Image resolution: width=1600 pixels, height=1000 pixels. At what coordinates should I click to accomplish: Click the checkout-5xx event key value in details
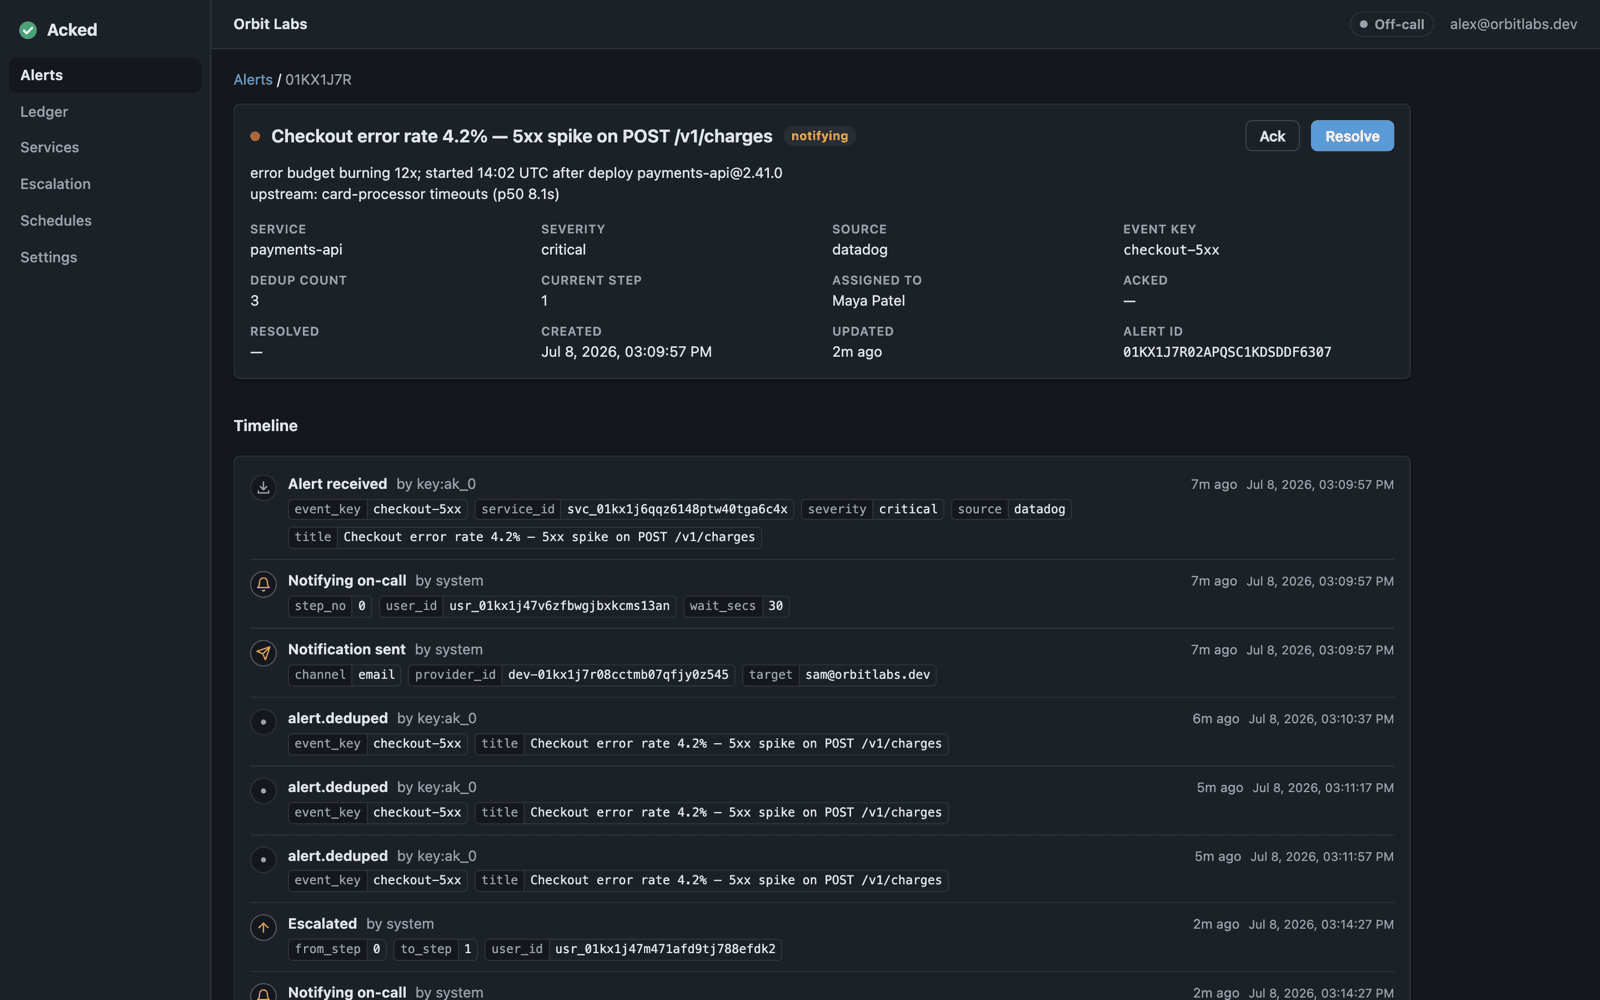tap(1171, 250)
